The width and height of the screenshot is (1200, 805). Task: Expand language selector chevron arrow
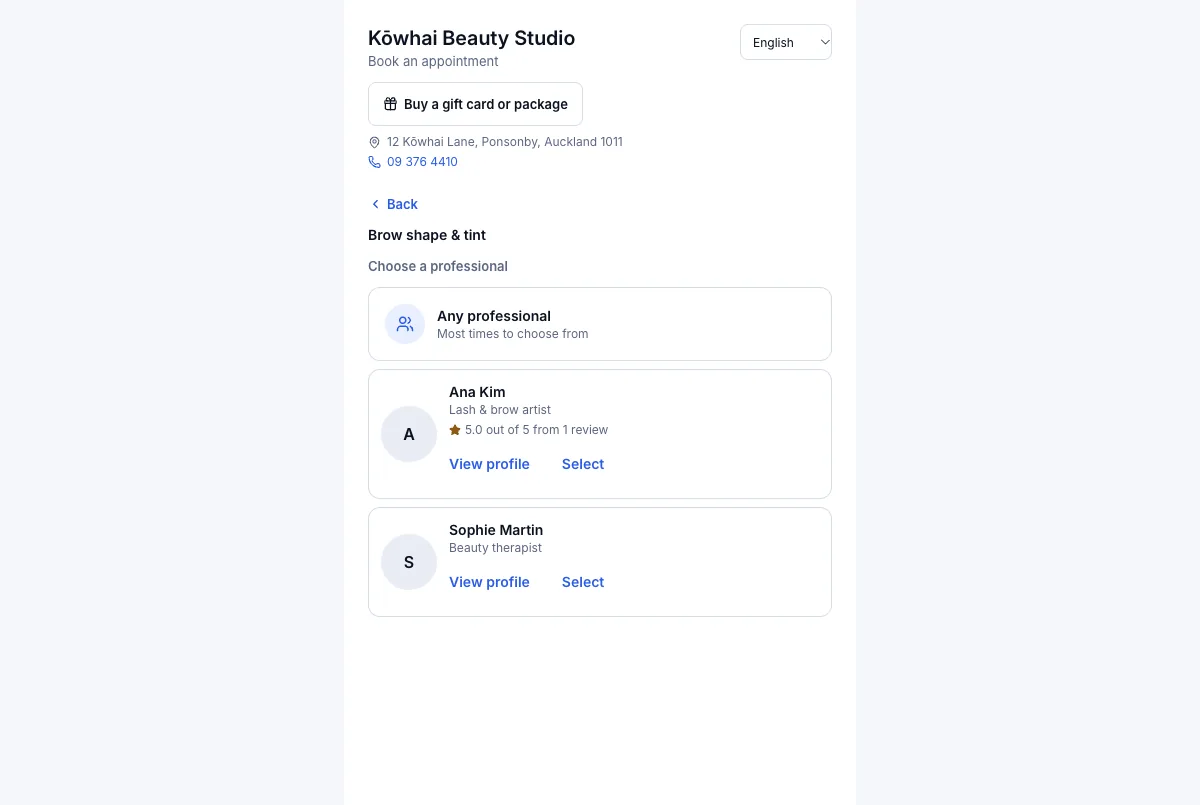coord(824,42)
